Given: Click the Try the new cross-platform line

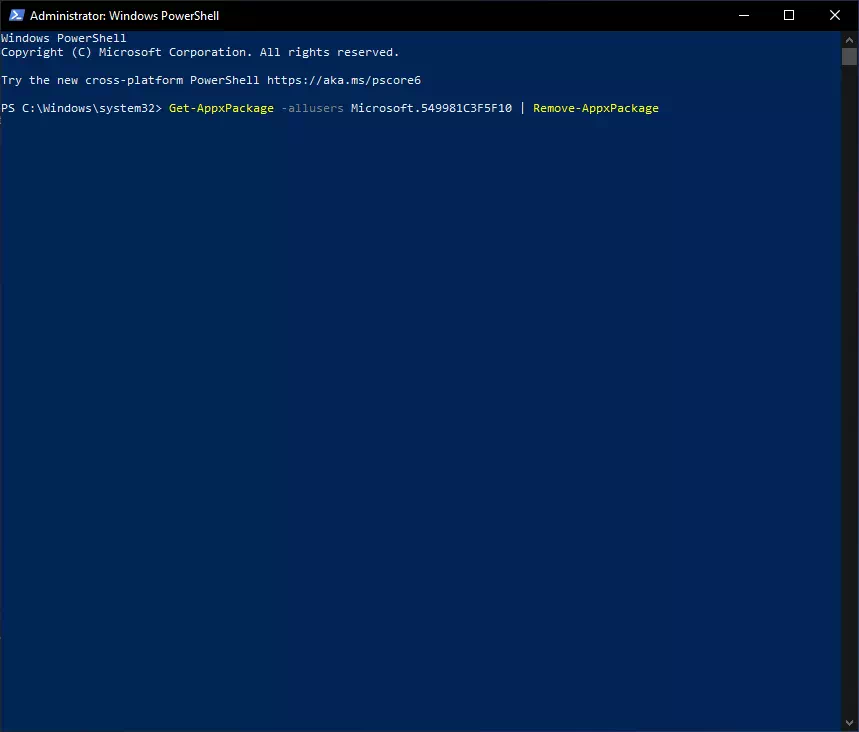Looking at the screenshot, I should tap(211, 80).
